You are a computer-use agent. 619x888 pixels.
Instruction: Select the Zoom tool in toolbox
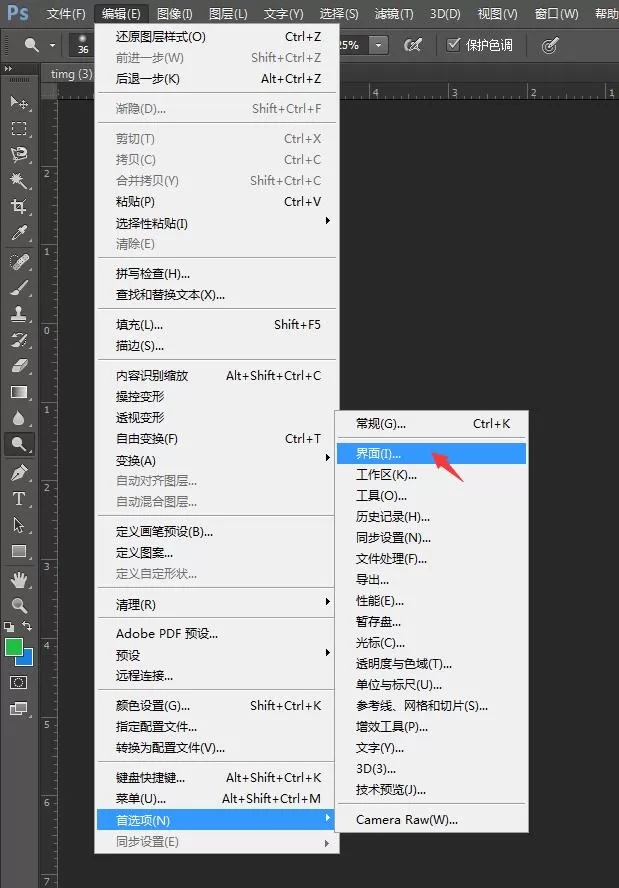coord(19,605)
